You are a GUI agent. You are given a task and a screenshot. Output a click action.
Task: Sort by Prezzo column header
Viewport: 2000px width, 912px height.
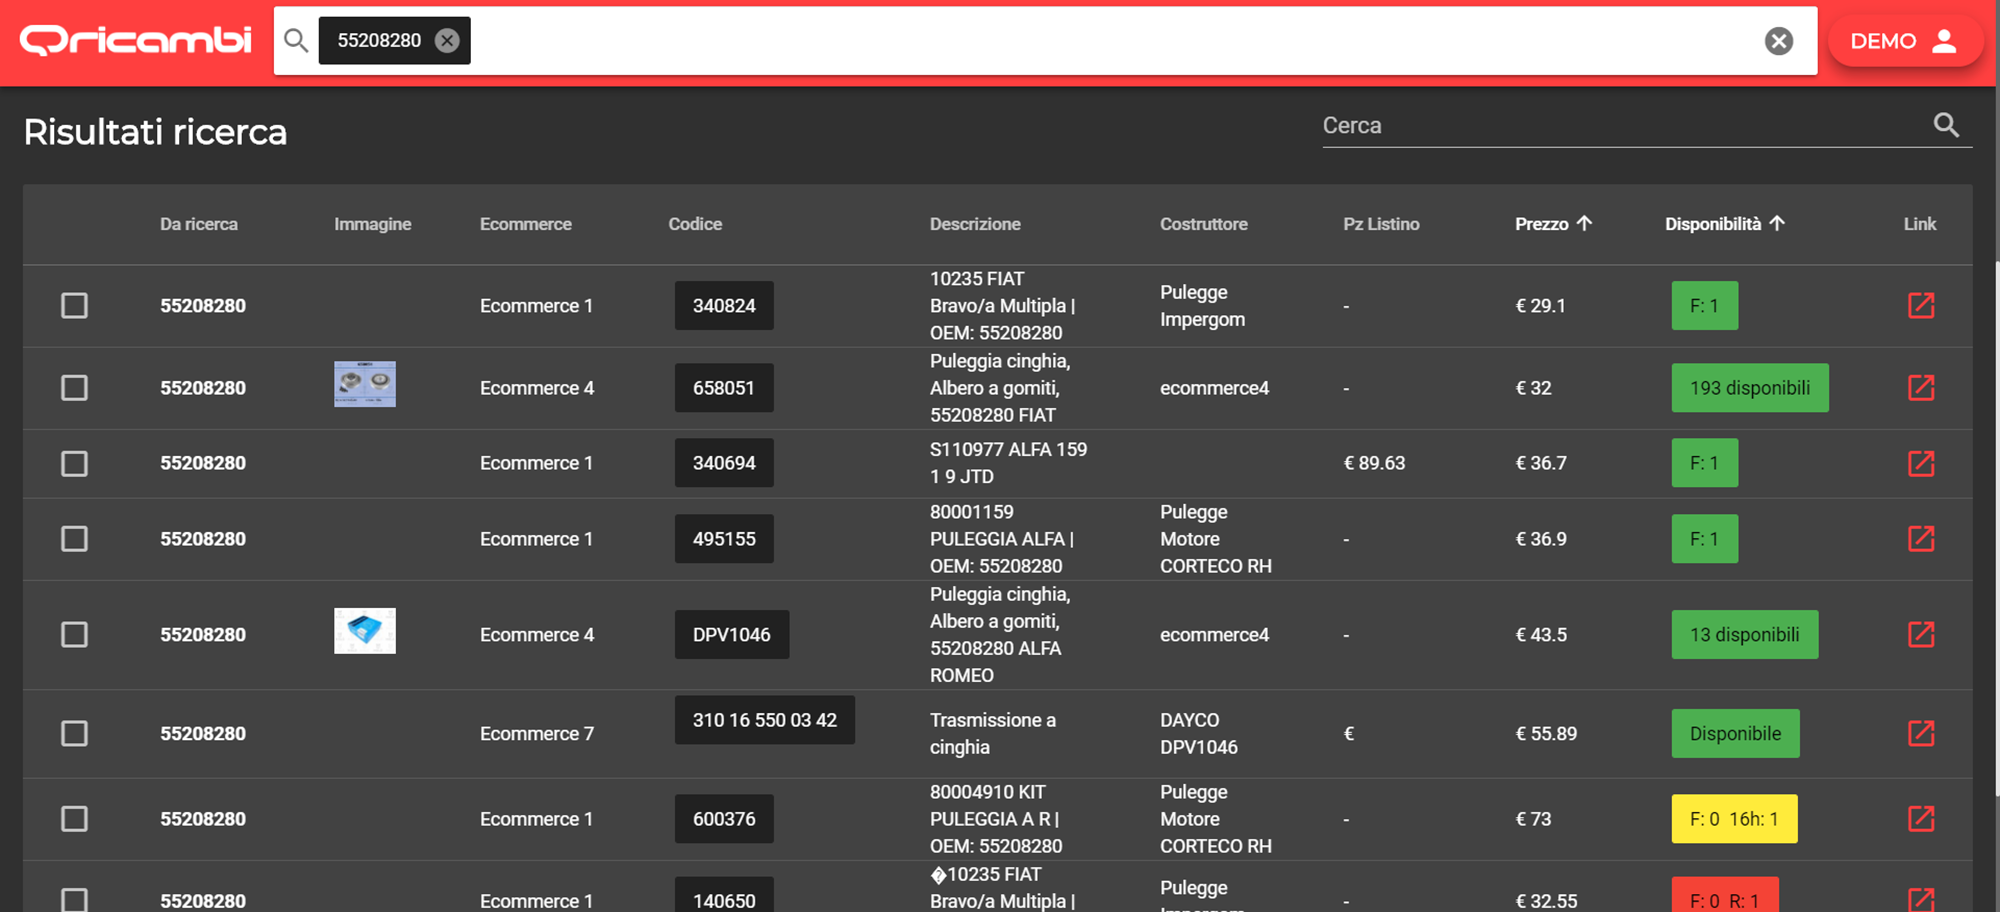pos(1553,224)
